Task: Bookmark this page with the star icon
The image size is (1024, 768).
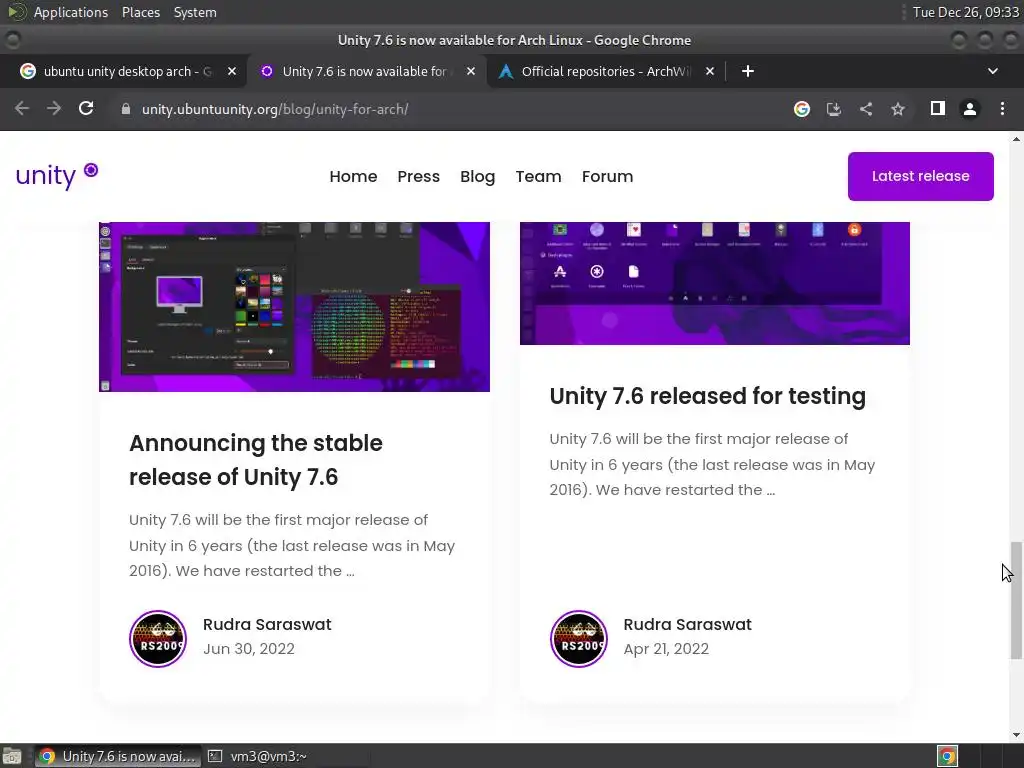Action: pyautogui.click(x=898, y=109)
